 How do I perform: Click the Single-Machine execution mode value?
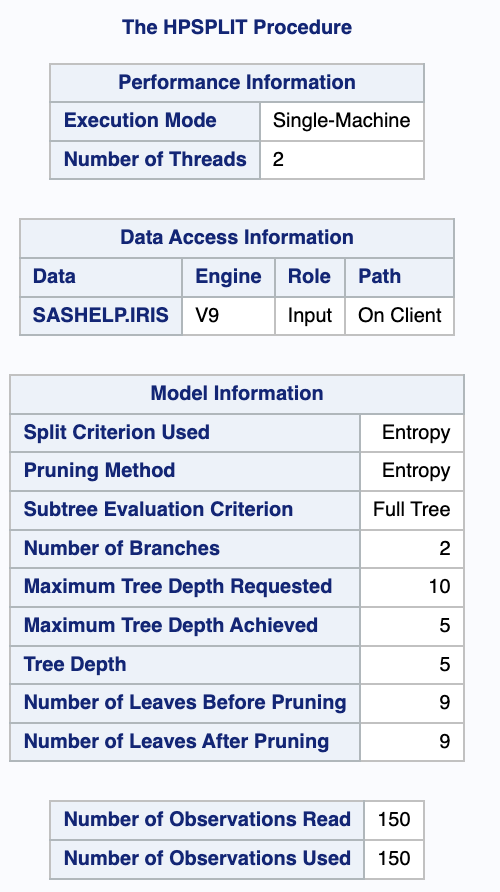[342, 121]
